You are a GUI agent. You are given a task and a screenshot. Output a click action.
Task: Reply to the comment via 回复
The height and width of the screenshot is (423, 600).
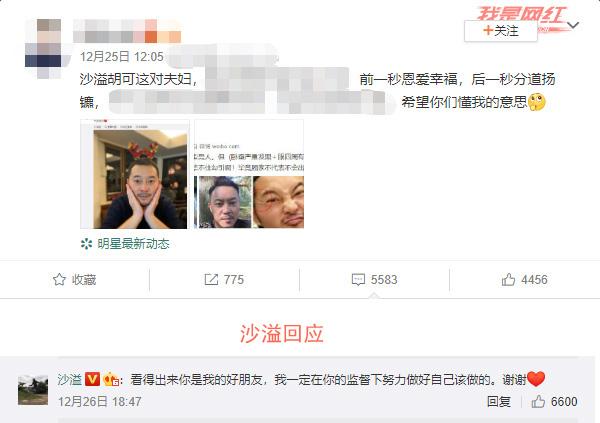pyautogui.click(x=499, y=402)
